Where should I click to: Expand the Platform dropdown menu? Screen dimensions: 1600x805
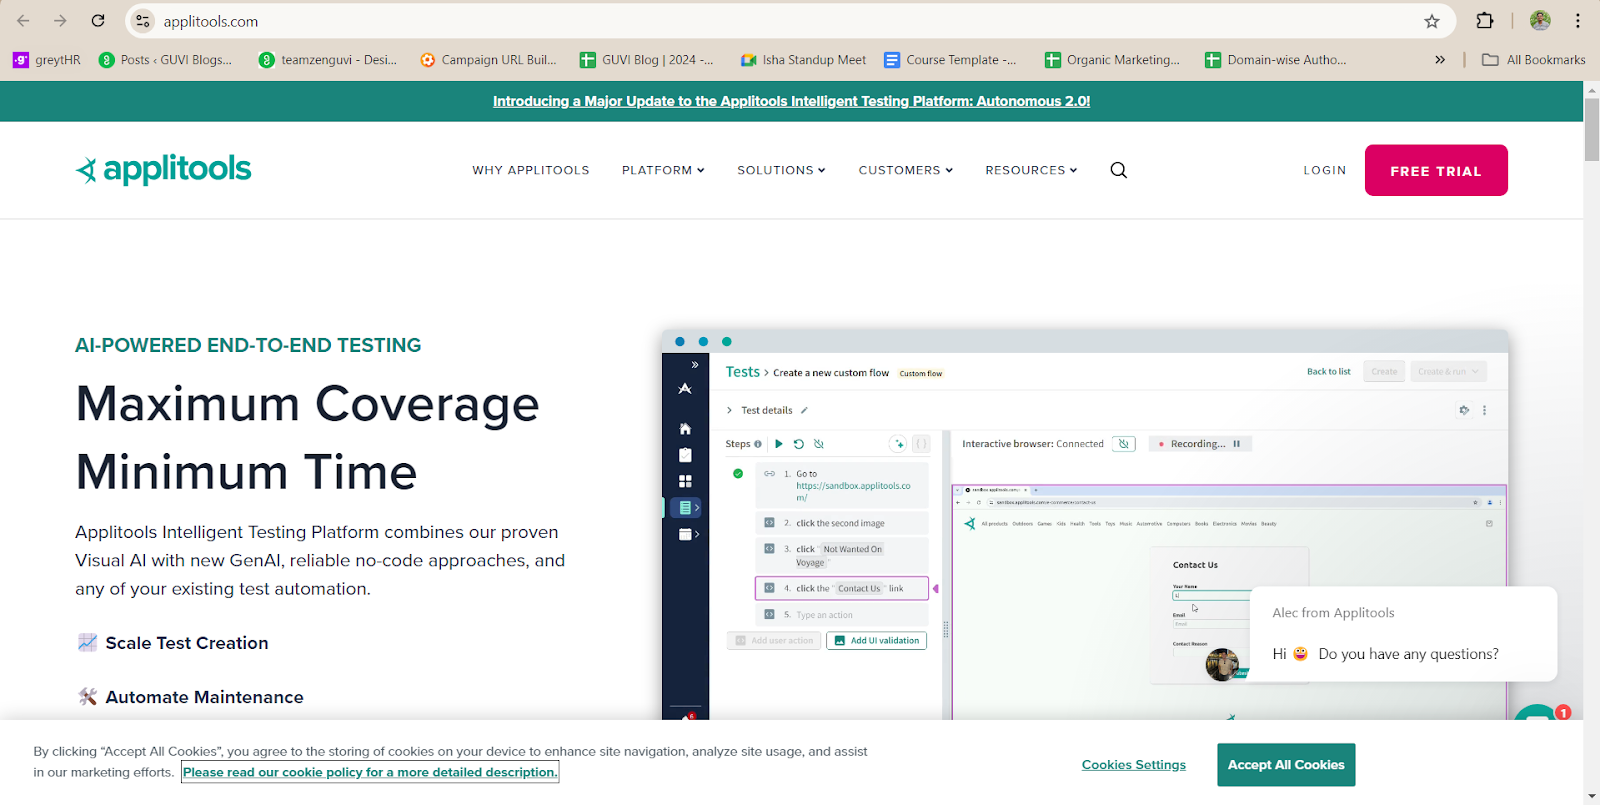[x=663, y=170]
